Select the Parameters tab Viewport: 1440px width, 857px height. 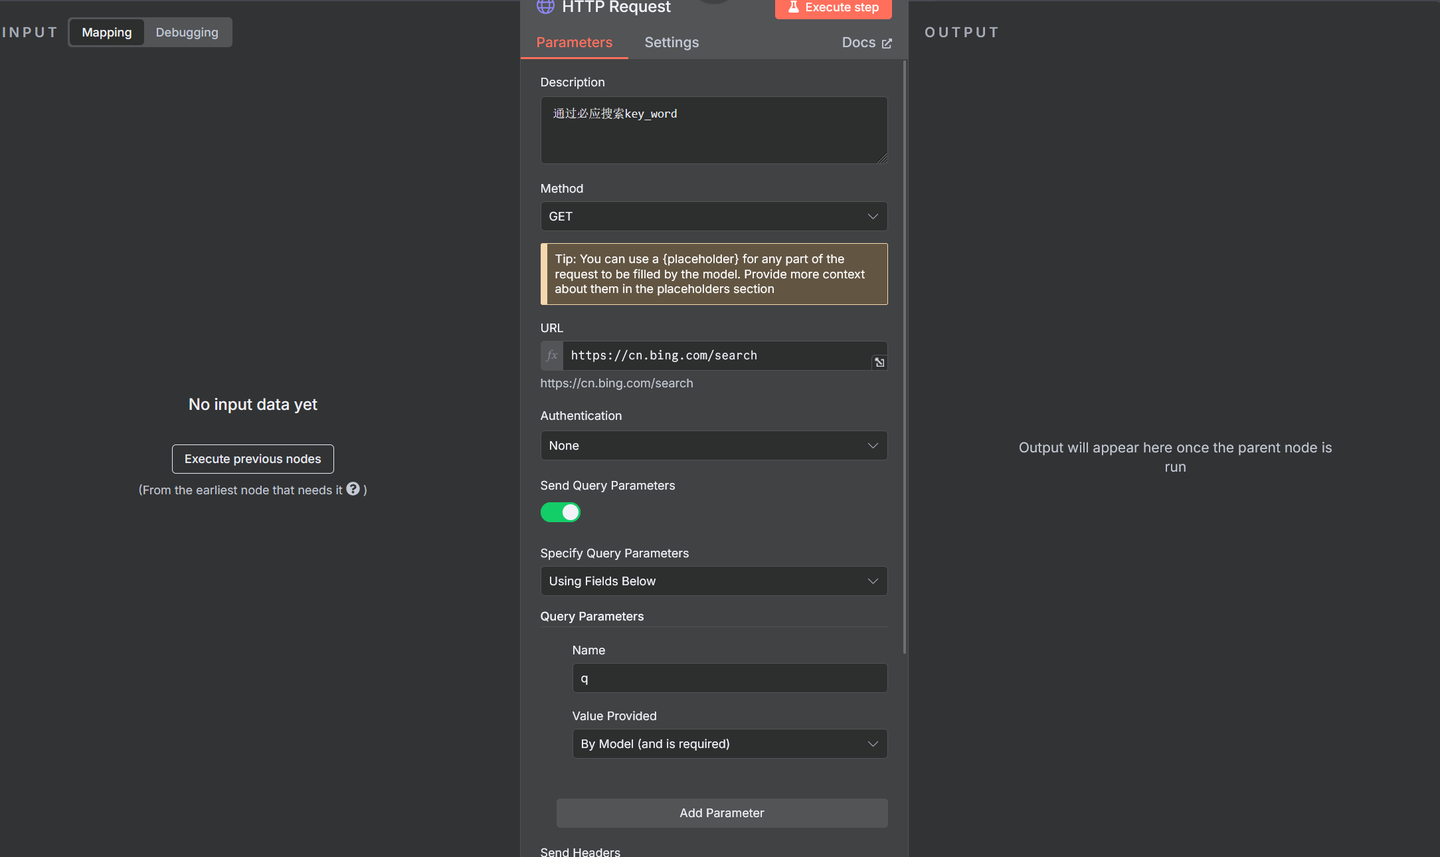point(574,42)
